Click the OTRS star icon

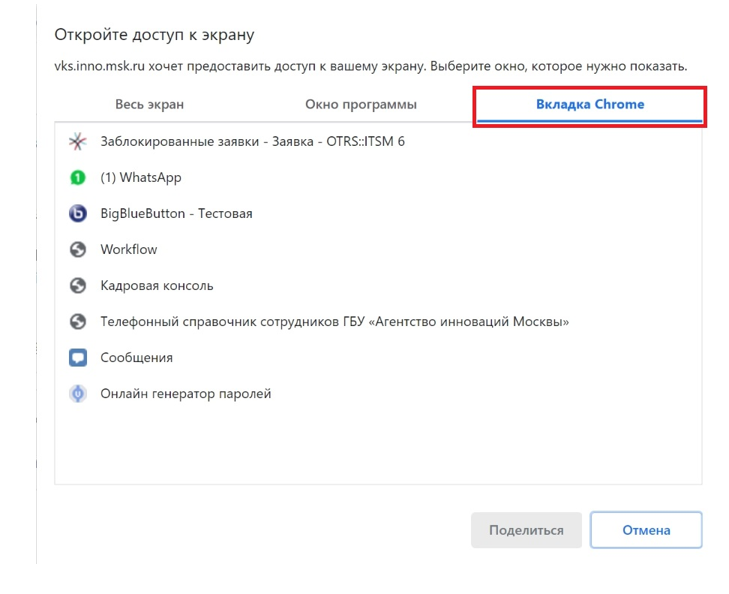click(x=78, y=142)
